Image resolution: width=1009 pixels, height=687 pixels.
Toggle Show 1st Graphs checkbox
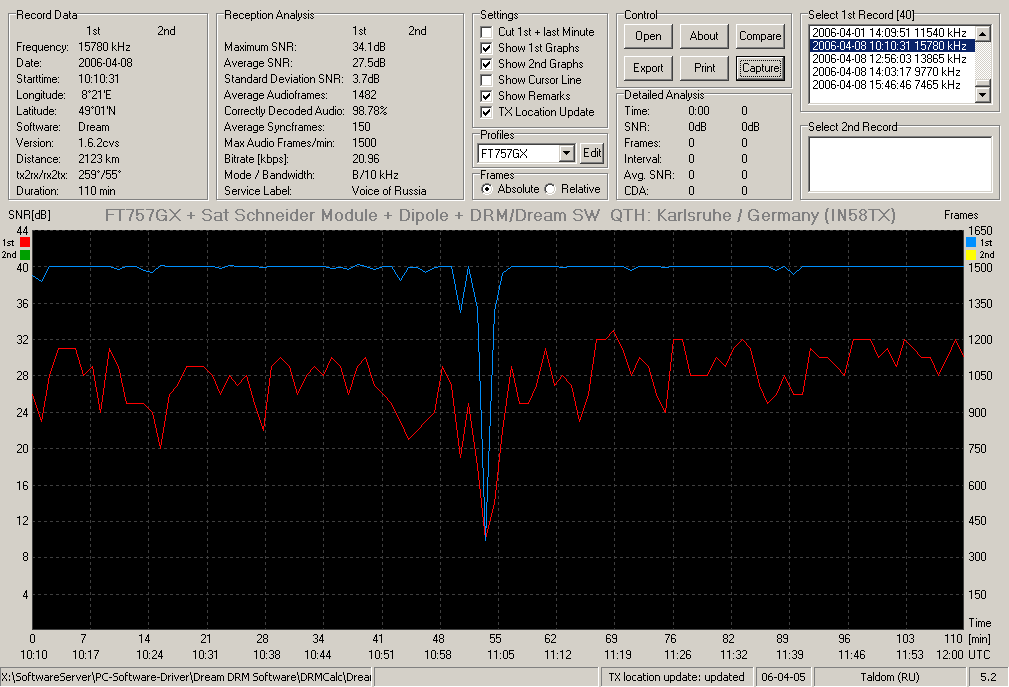[486, 48]
